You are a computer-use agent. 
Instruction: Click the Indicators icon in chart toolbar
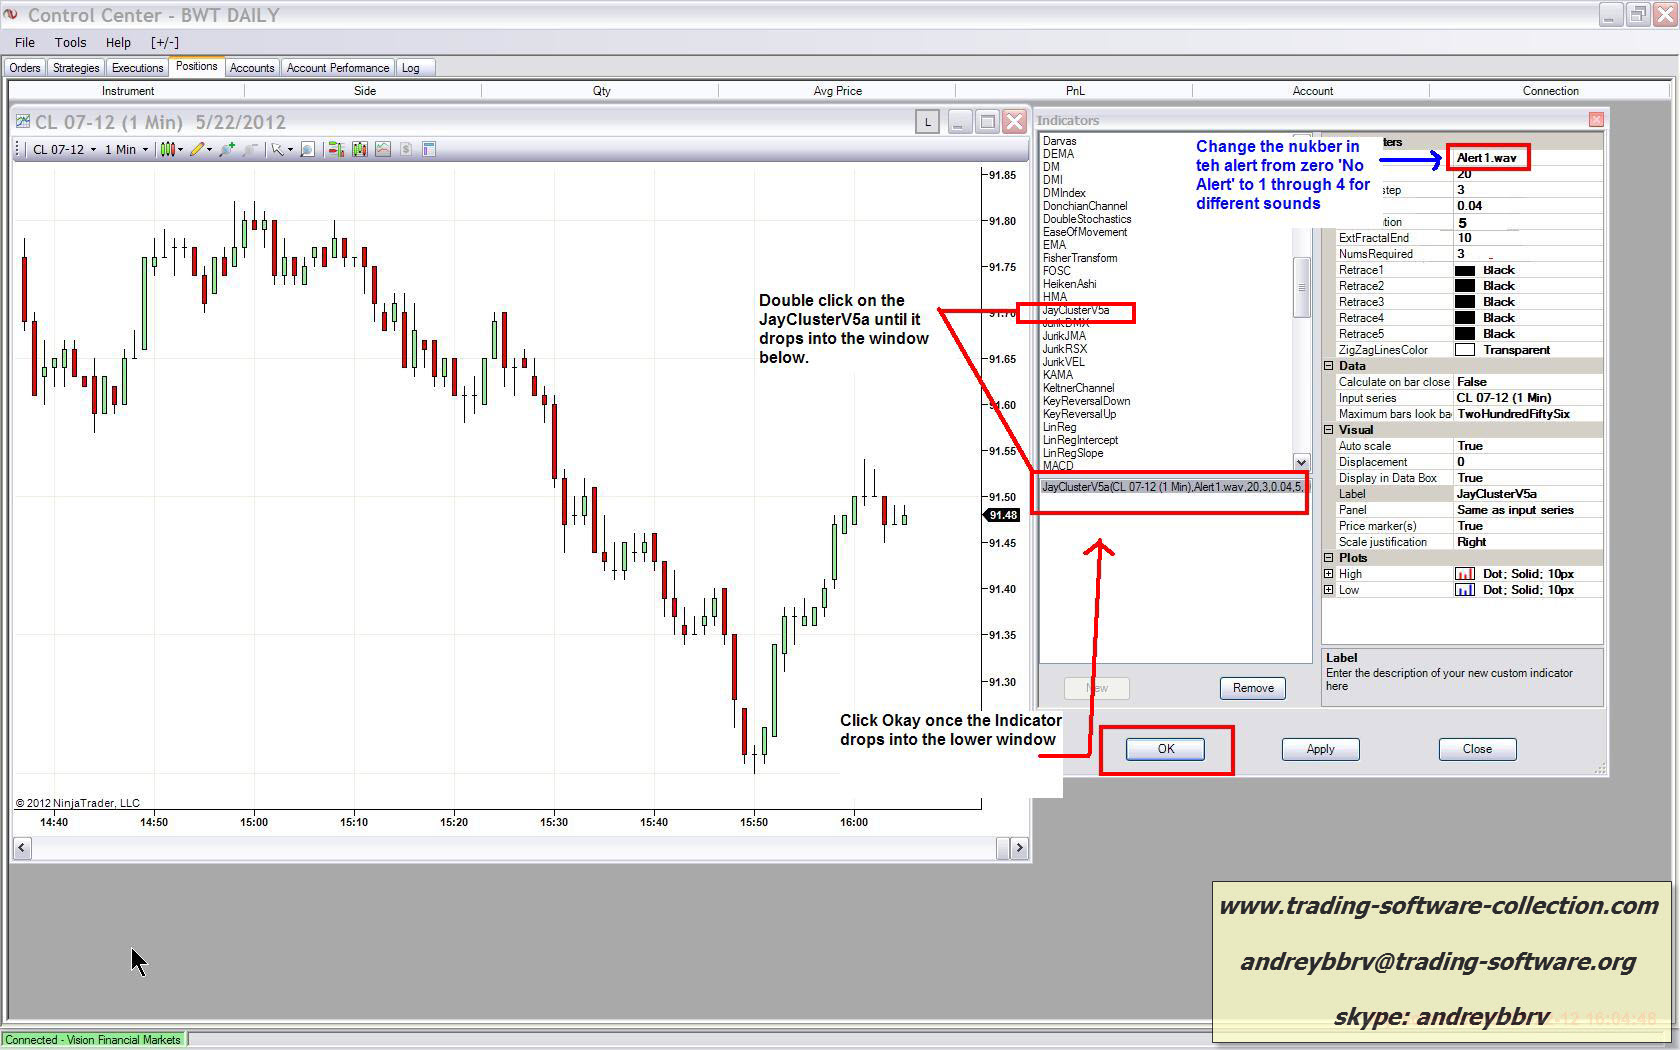359,150
